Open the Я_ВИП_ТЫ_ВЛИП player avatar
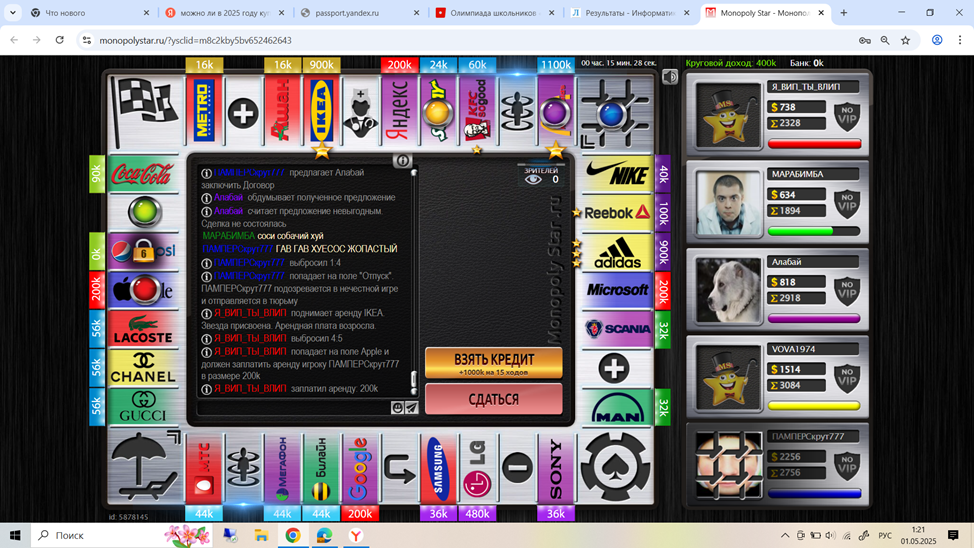Viewport: 974px width, 548px height. coord(728,116)
